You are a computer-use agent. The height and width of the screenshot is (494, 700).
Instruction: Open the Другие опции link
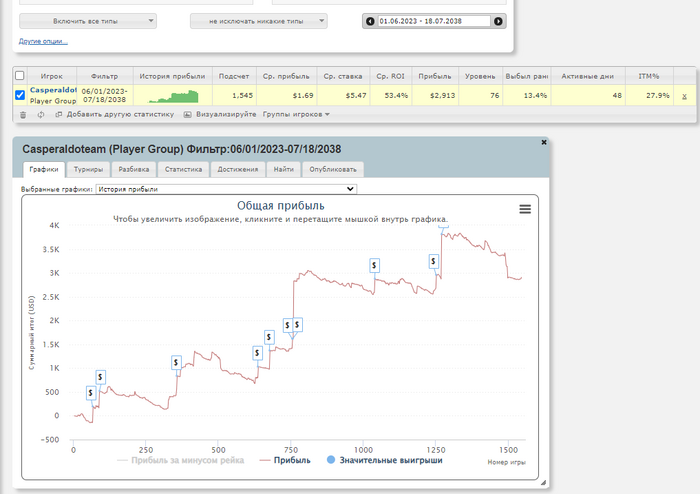pos(43,42)
